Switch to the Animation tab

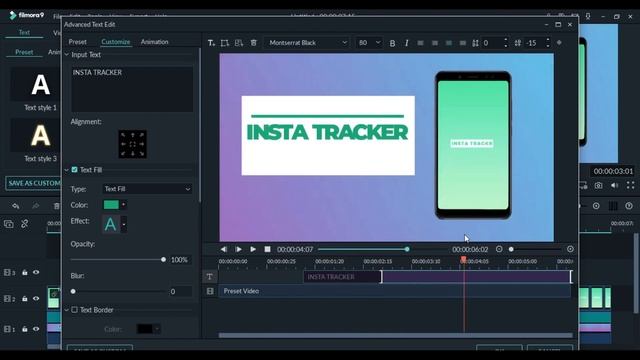point(154,42)
